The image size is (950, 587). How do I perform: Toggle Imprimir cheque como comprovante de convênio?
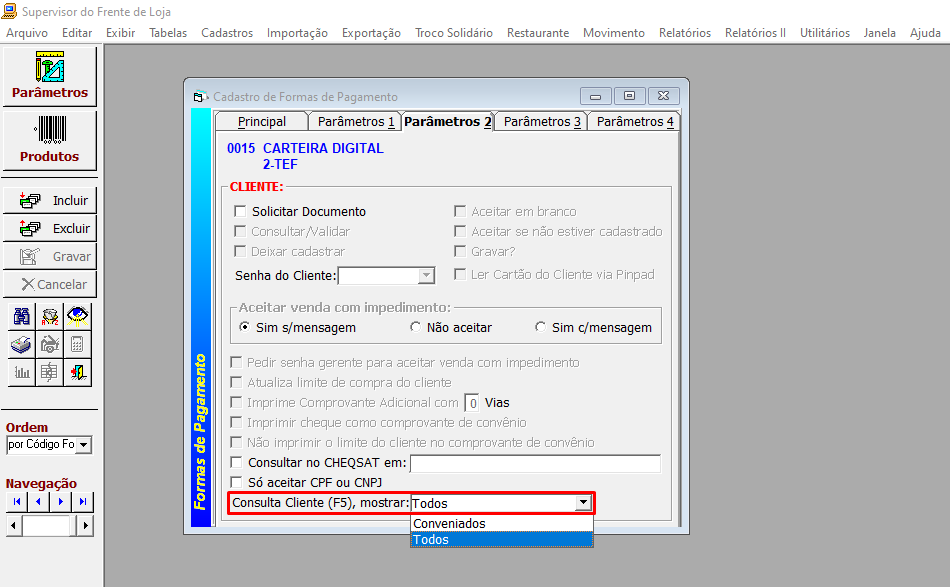tap(236, 422)
